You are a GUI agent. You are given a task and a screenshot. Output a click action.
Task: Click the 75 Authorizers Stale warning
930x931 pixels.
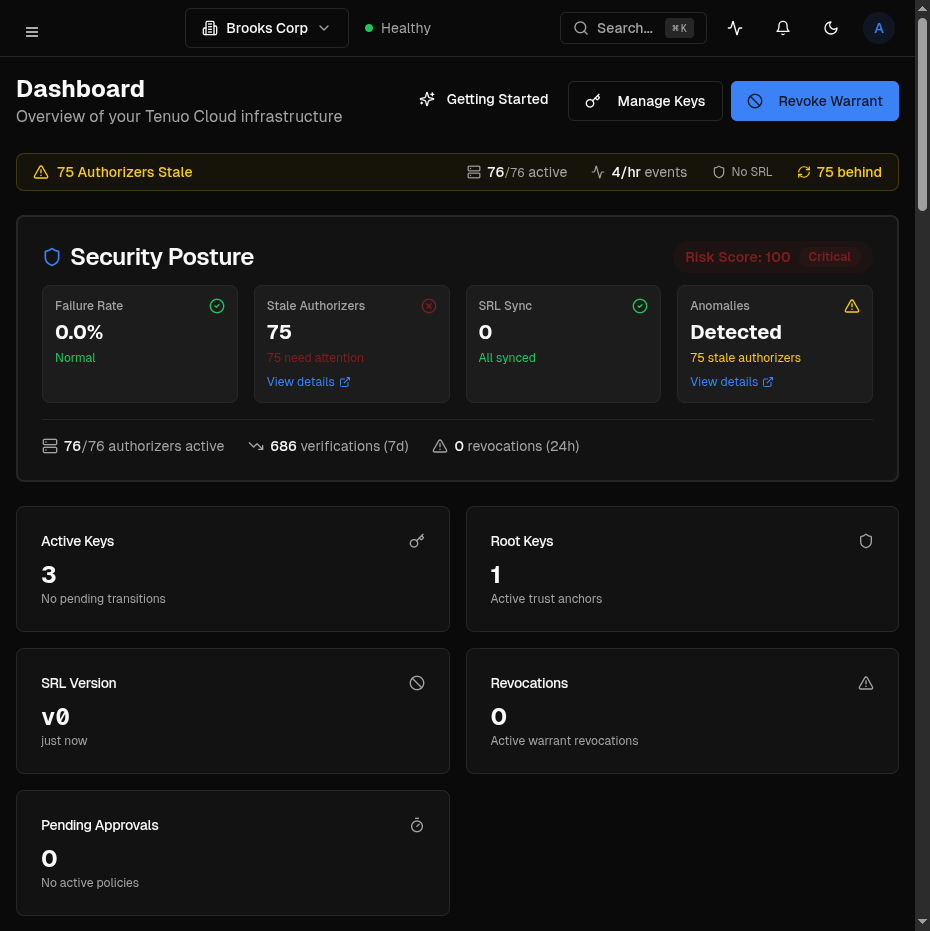click(x=124, y=172)
